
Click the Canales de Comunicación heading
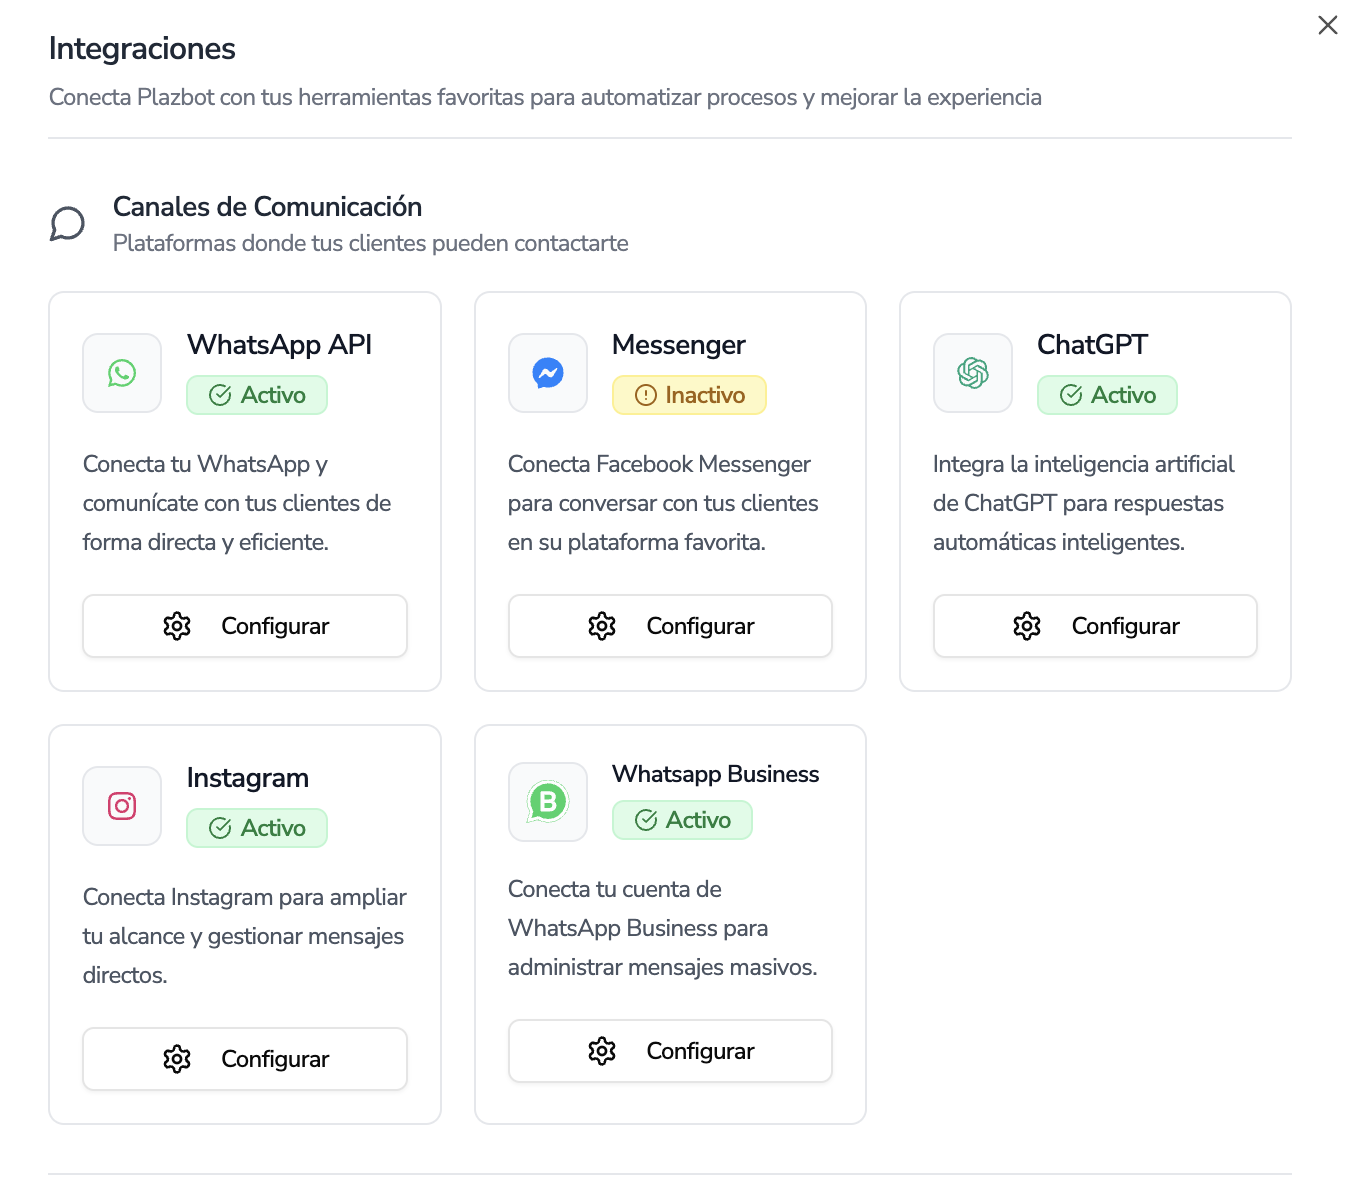tap(267, 207)
